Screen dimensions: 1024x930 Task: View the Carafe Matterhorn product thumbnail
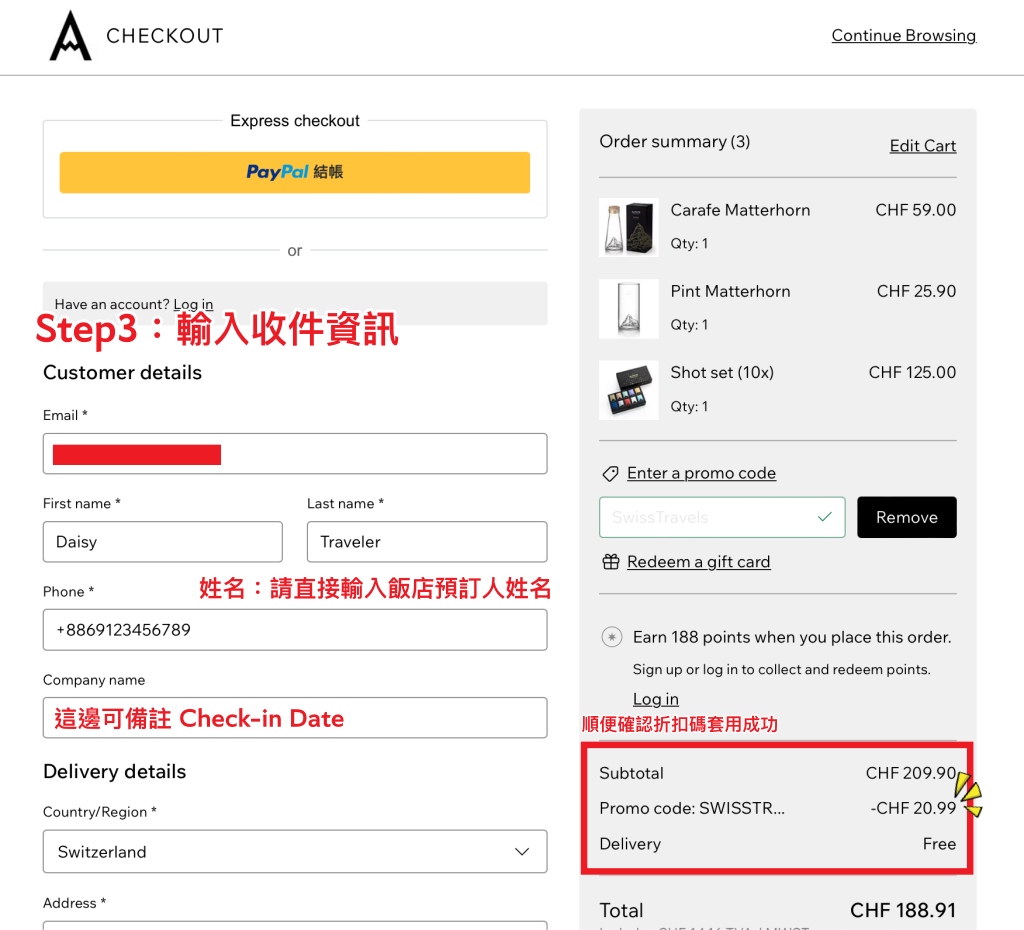coord(629,227)
